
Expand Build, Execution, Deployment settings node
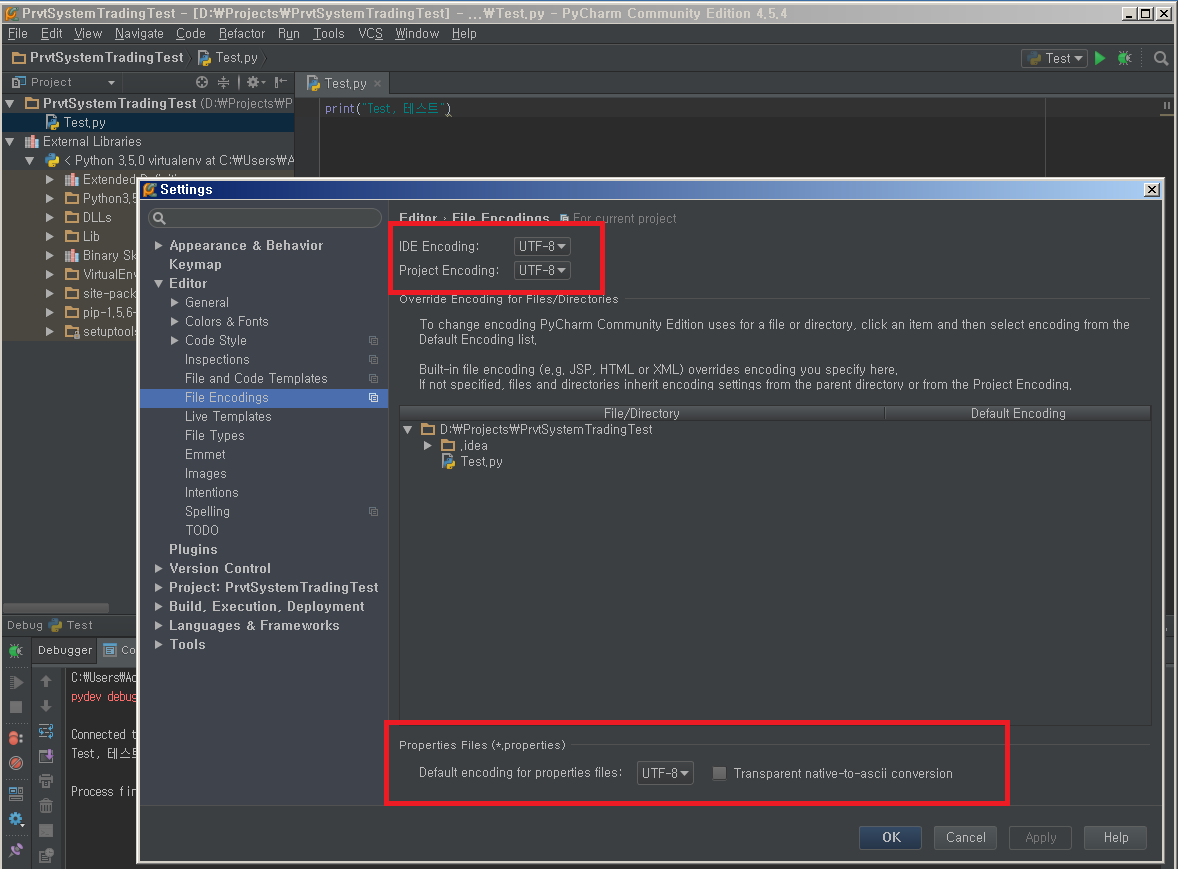click(x=159, y=606)
